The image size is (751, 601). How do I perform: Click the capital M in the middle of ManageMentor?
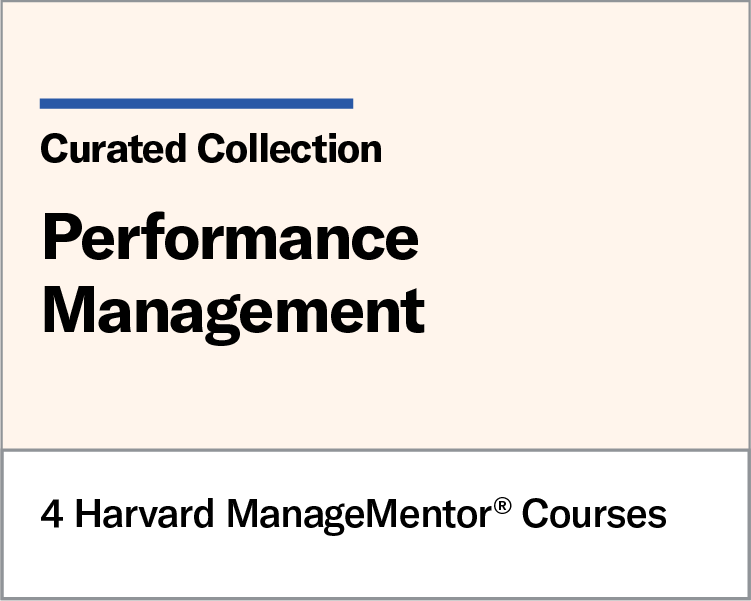pyautogui.click(x=382, y=513)
